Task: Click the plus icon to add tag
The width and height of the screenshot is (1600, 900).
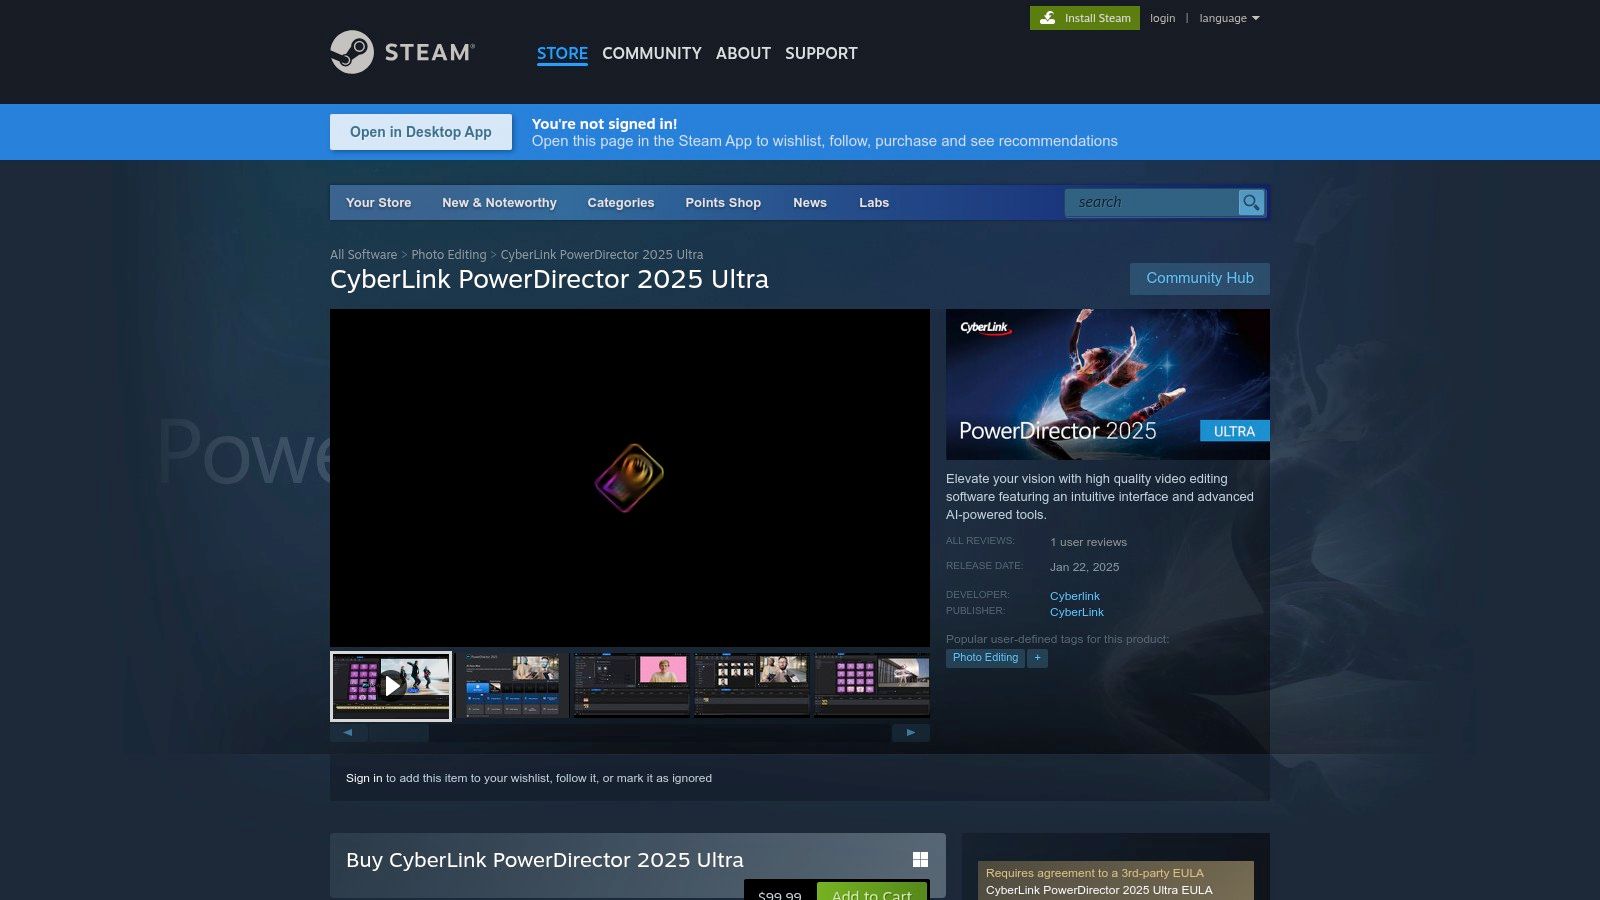Action: 1038,658
